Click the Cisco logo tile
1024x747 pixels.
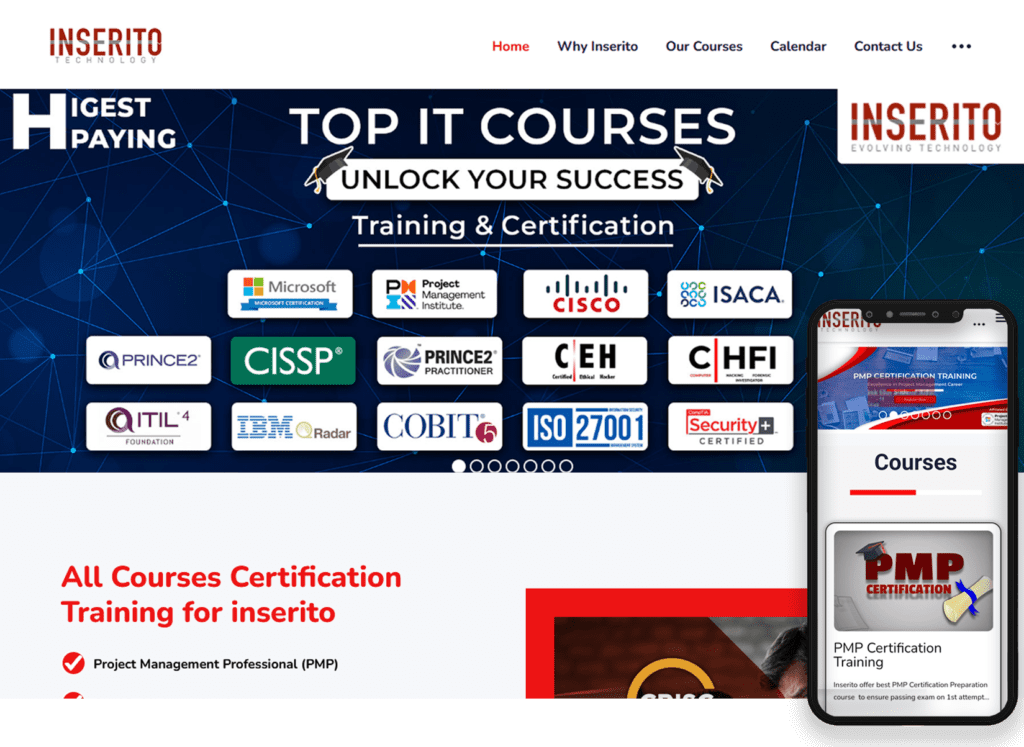pyautogui.click(x=586, y=294)
